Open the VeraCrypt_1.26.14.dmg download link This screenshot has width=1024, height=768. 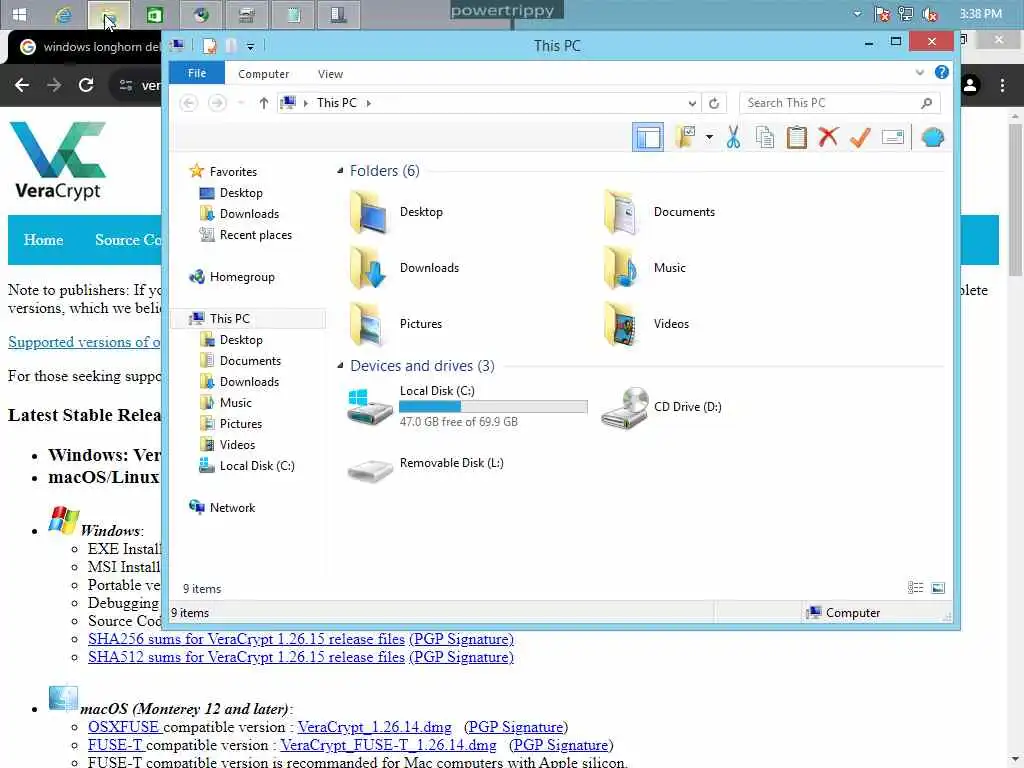(x=374, y=727)
